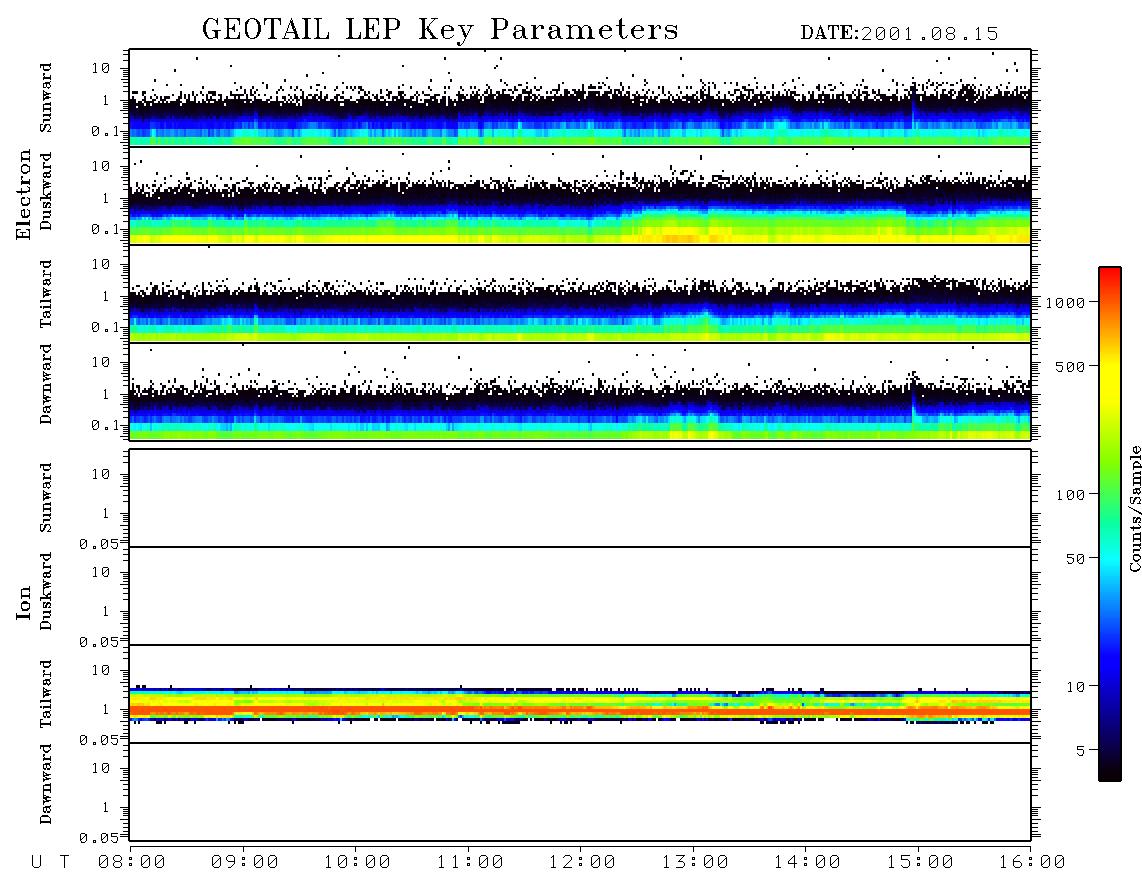Select the Electron 'Duskward' axis label

(46, 191)
